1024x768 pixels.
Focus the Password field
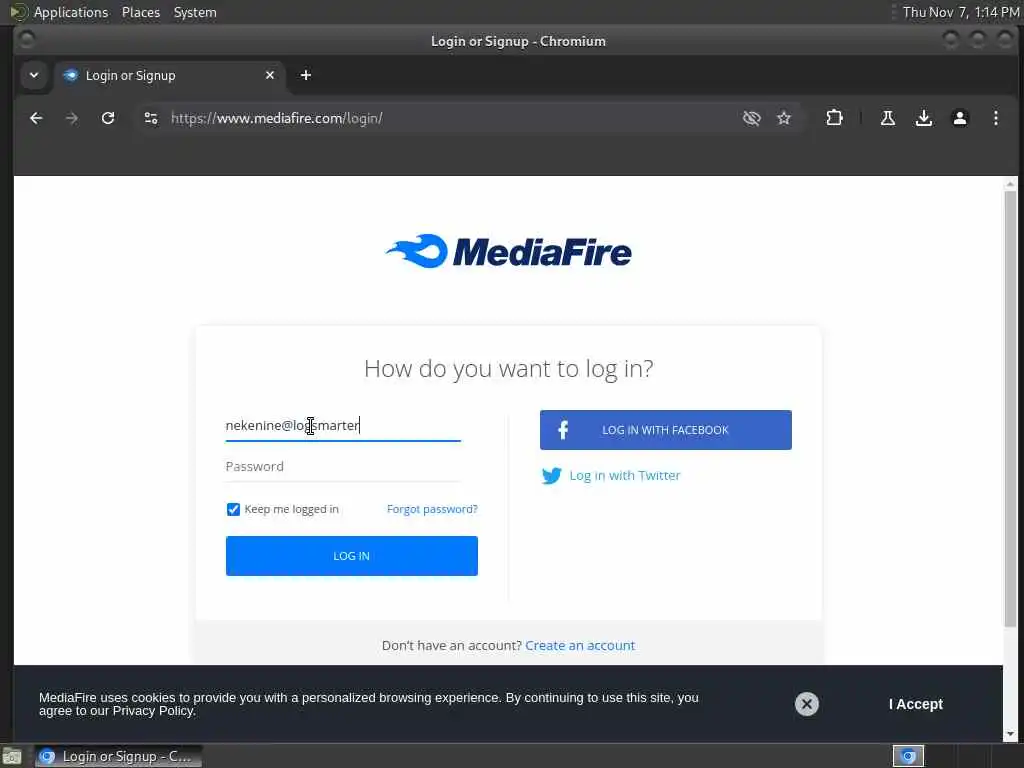(x=343, y=466)
